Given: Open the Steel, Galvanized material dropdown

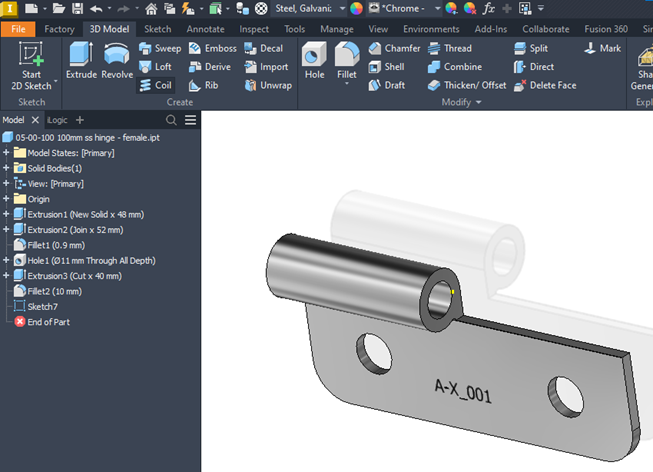Looking at the screenshot, I should tap(343, 8).
